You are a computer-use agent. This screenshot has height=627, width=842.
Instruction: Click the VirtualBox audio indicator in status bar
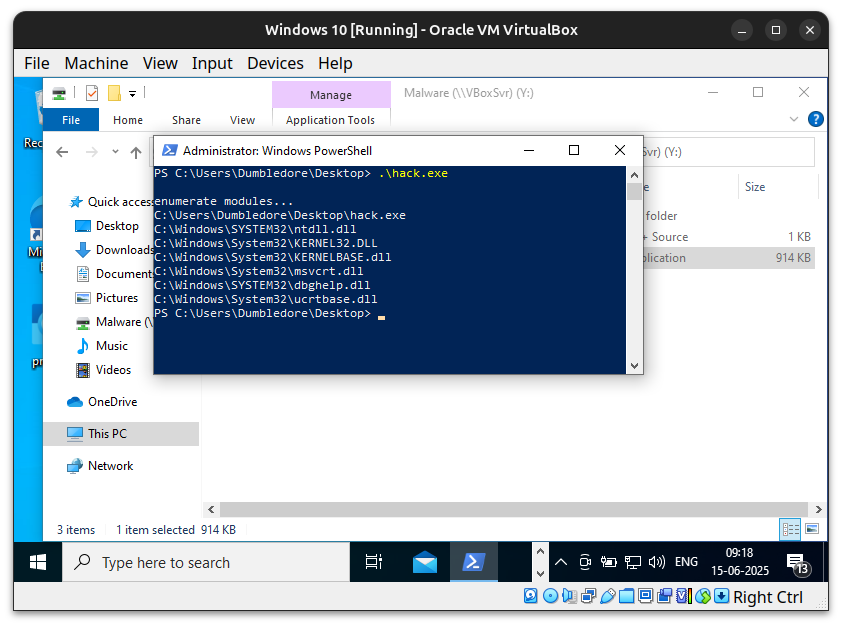pos(569,596)
